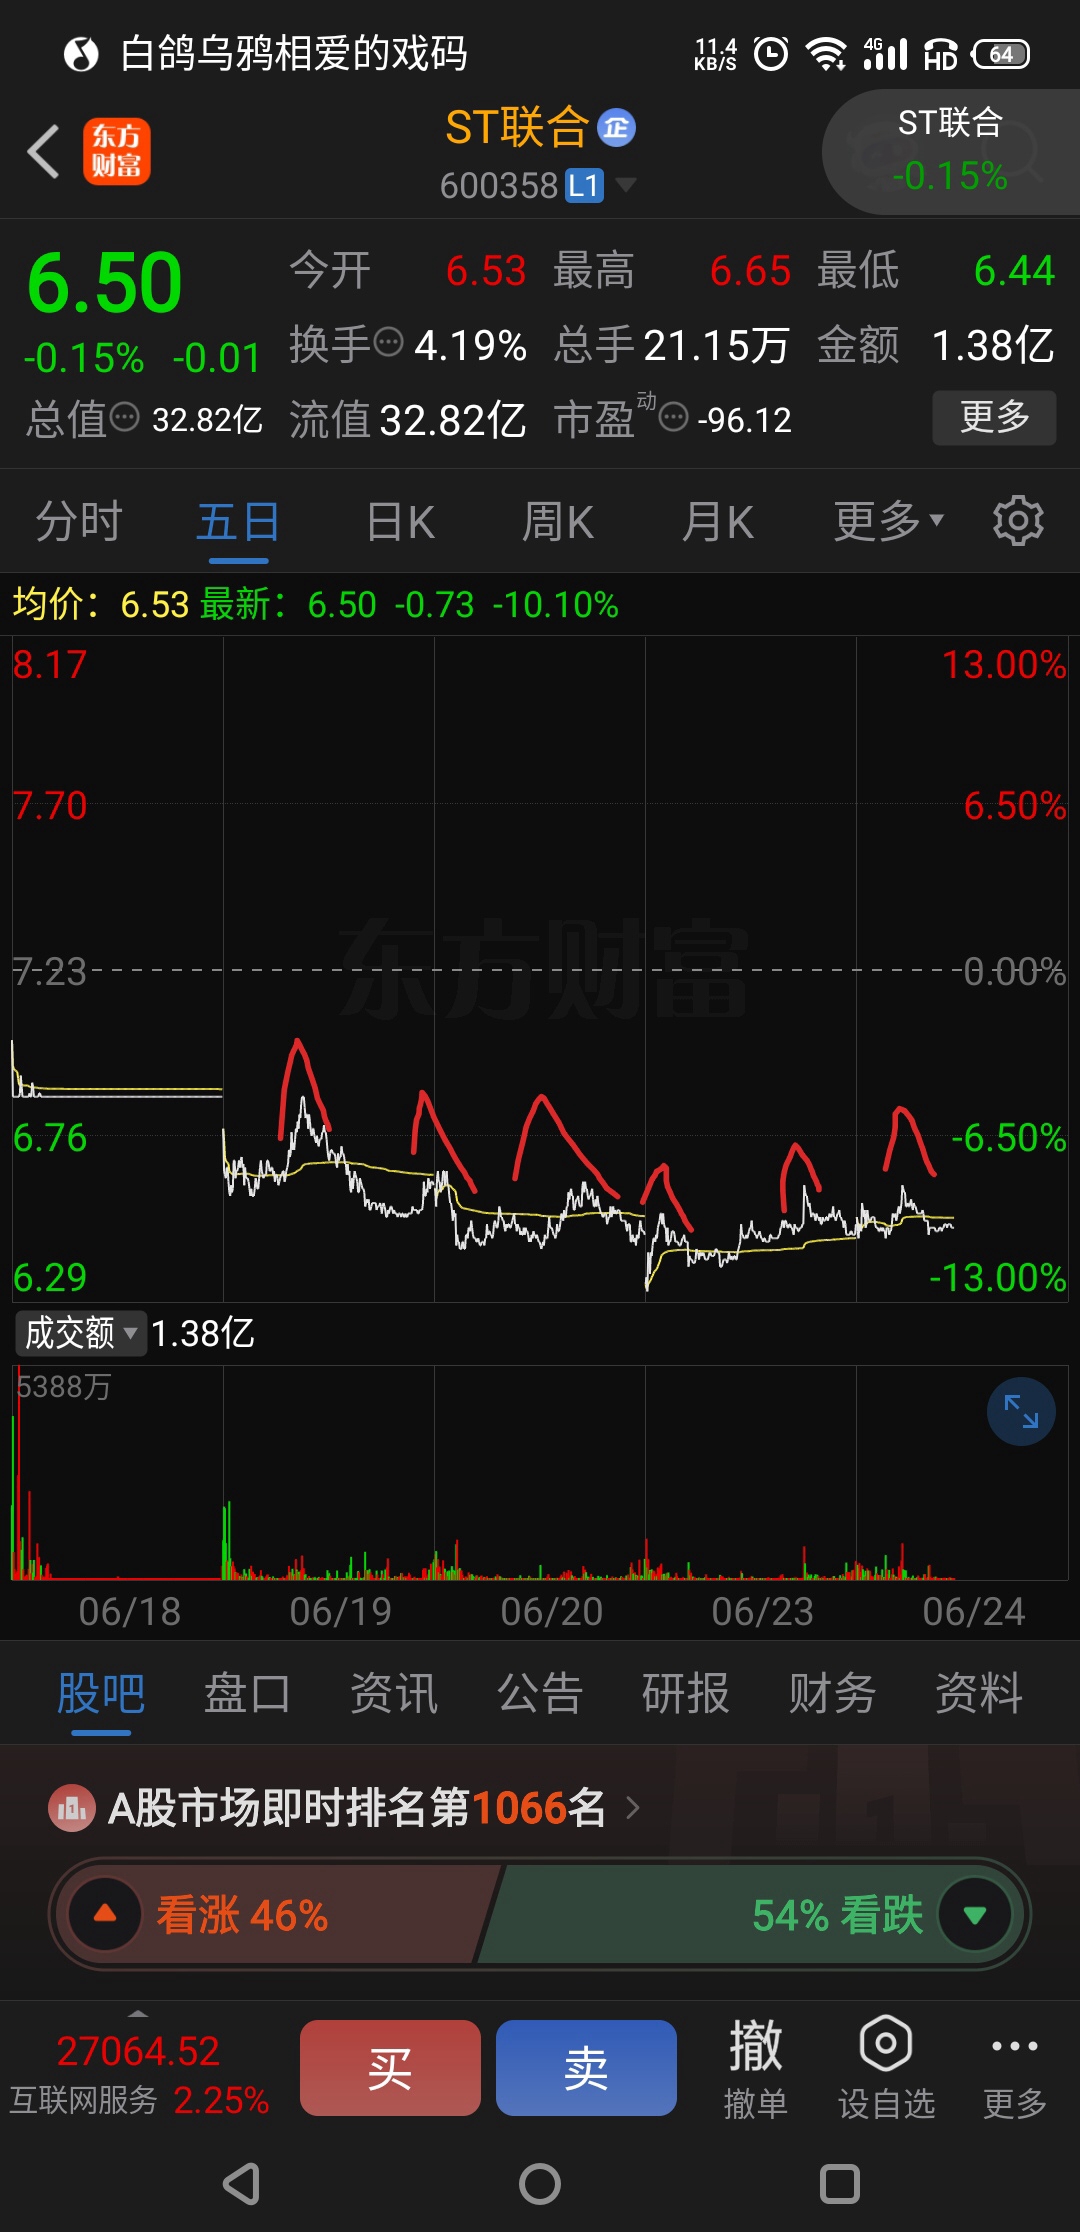Tap the 54% 看跌 sentiment bar

point(751,1914)
